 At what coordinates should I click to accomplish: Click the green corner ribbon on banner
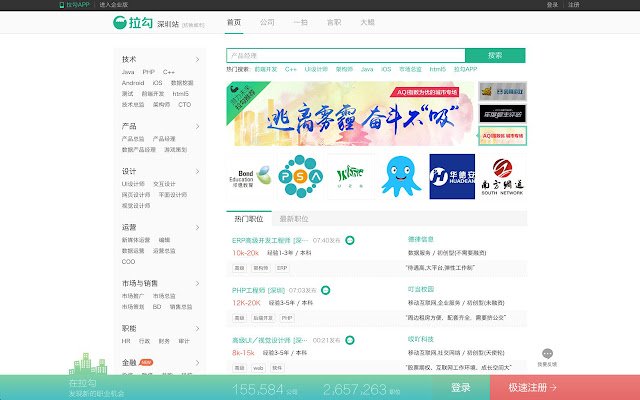tap(244, 97)
